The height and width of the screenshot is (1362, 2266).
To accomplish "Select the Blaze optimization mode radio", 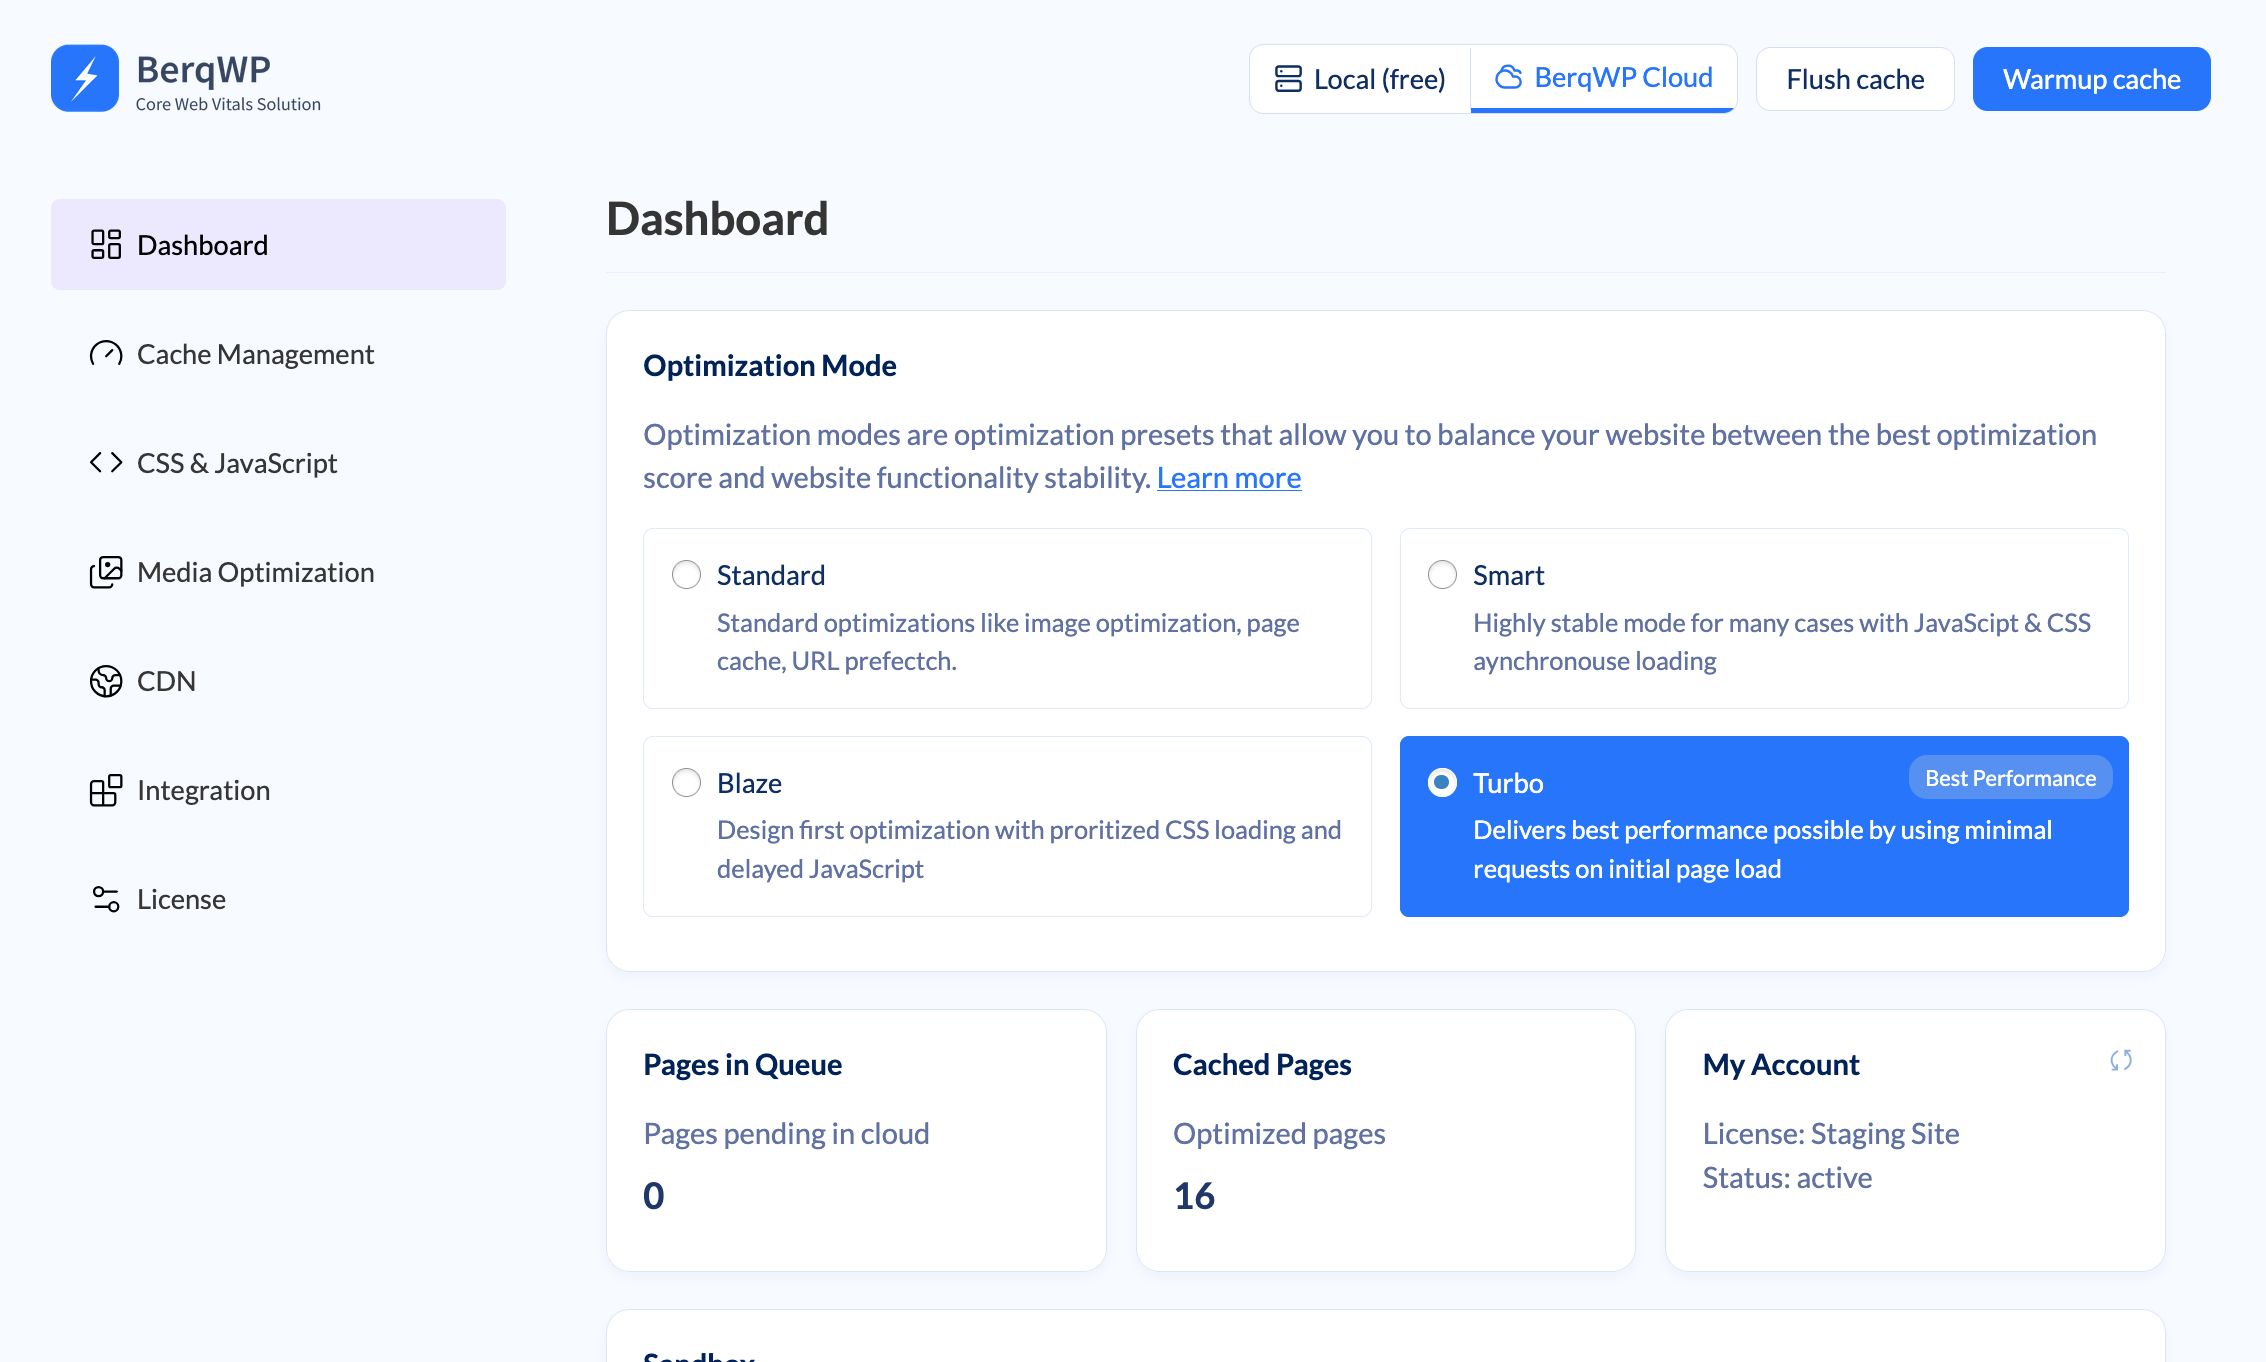I will coord(686,782).
